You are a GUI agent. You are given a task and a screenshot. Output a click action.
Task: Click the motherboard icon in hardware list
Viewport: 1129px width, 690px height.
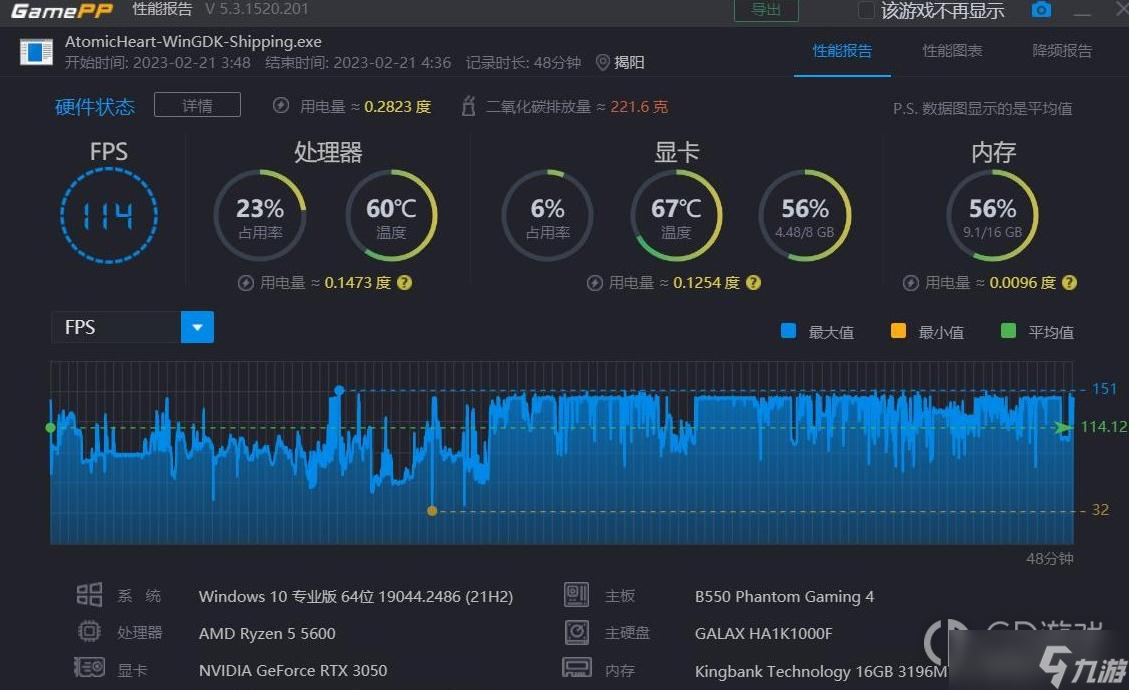click(x=576, y=594)
